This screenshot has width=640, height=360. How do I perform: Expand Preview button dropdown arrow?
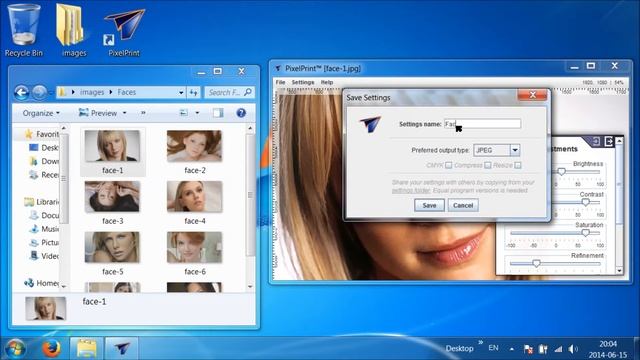[x=124, y=113]
